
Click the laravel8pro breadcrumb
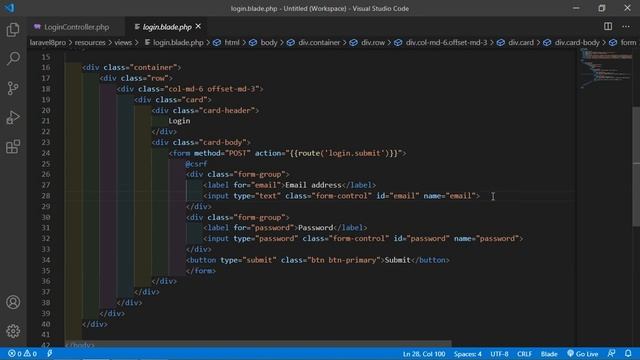(47, 42)
